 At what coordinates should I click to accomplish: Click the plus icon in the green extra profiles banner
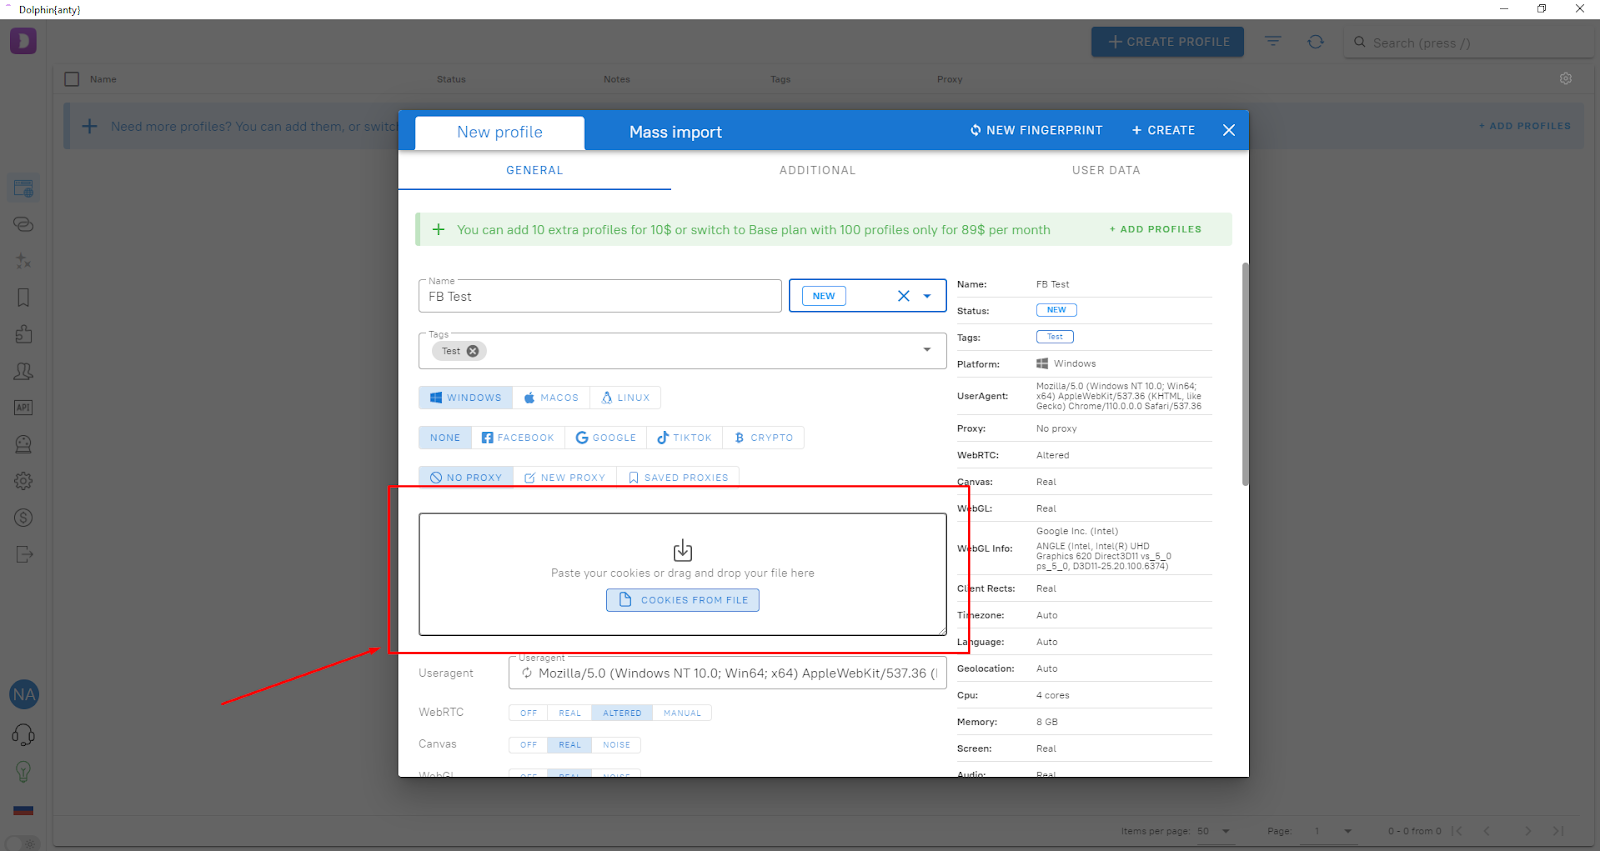pos(438,229)
